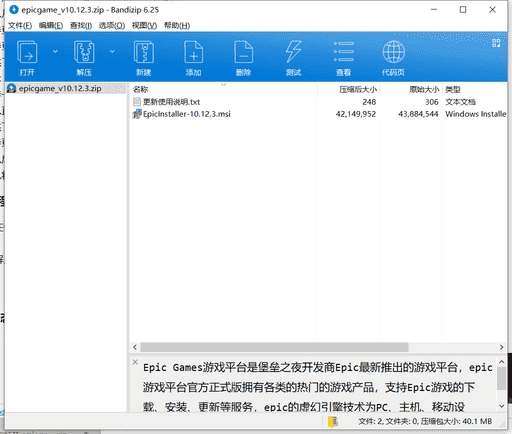Screen dimensions: 512x434
Task: Minimize the Bandizip window
Action: click(434, 10)
